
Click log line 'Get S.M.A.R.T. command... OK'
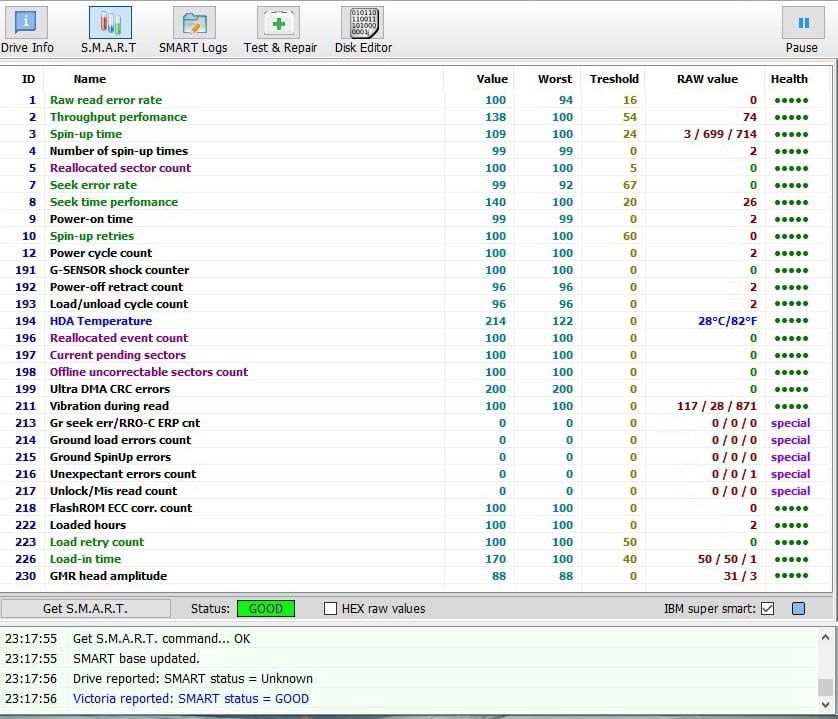(161, 639)
